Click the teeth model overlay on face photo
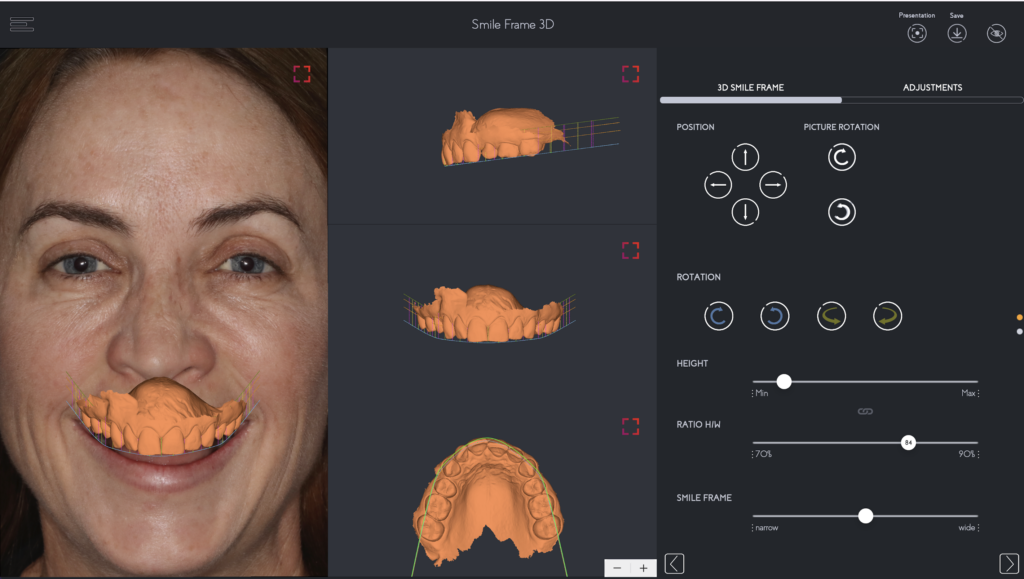This screenshot has width=1024, height=579. (160, 418)
